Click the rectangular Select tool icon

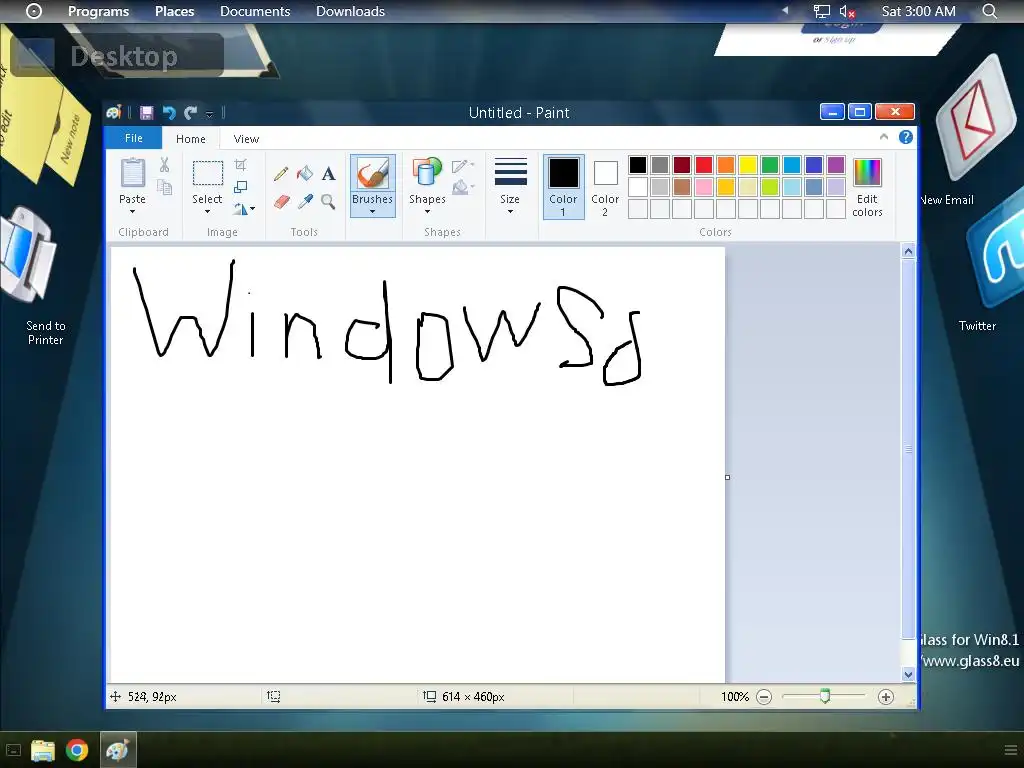point(208,174)
